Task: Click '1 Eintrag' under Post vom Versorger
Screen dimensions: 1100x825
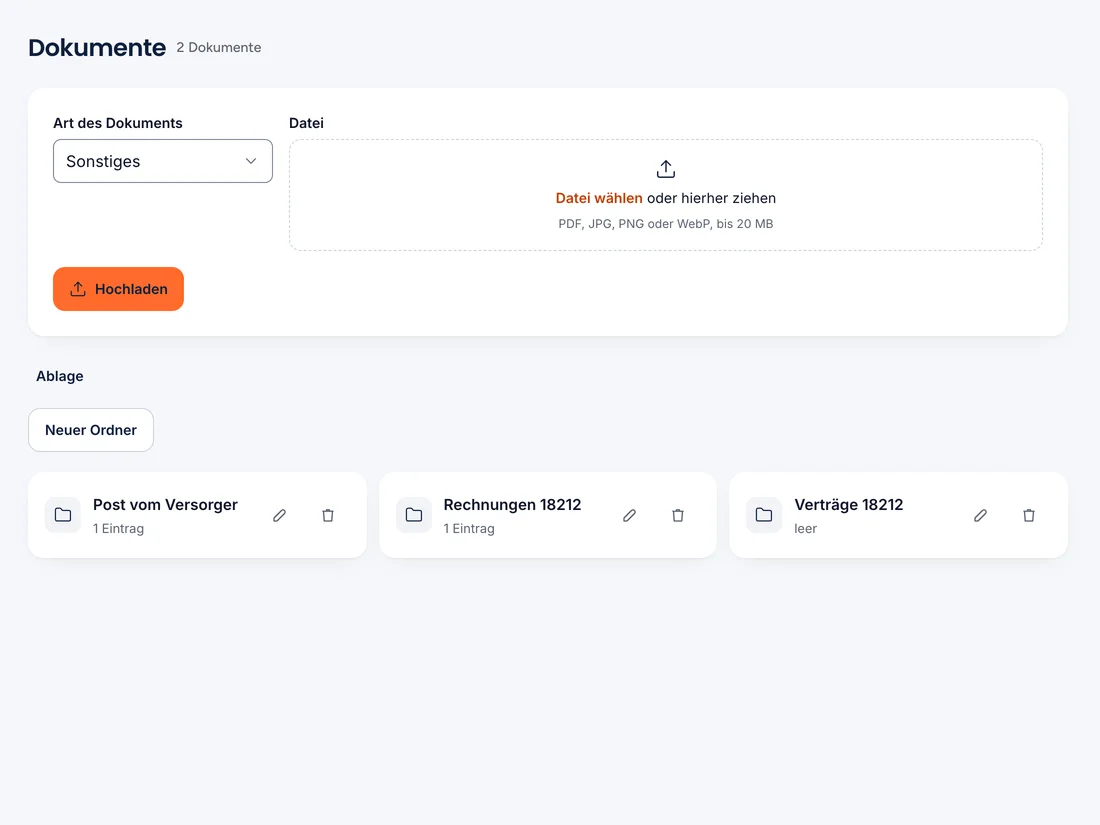Action: pos(119,528)
